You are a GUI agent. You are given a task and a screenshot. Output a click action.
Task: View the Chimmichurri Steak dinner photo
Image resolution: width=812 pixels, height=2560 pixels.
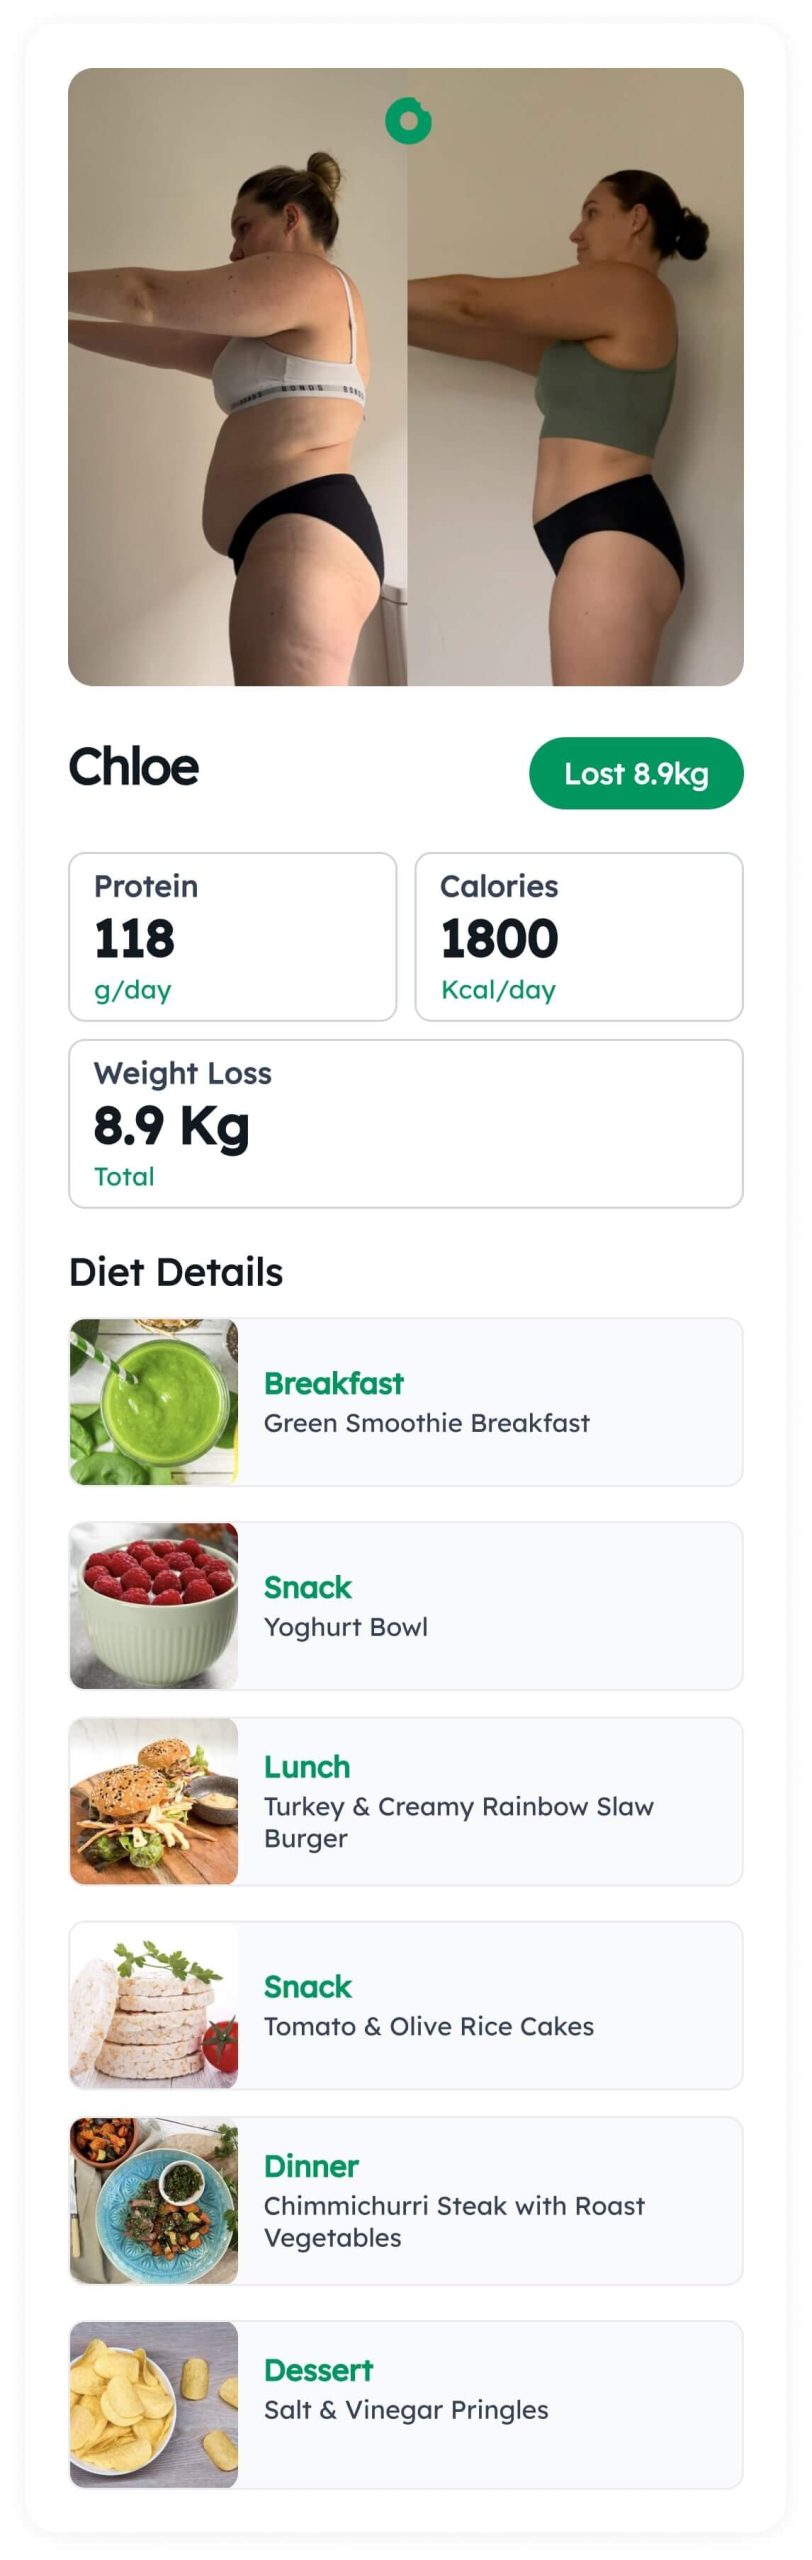click(x=154, y=2200)
